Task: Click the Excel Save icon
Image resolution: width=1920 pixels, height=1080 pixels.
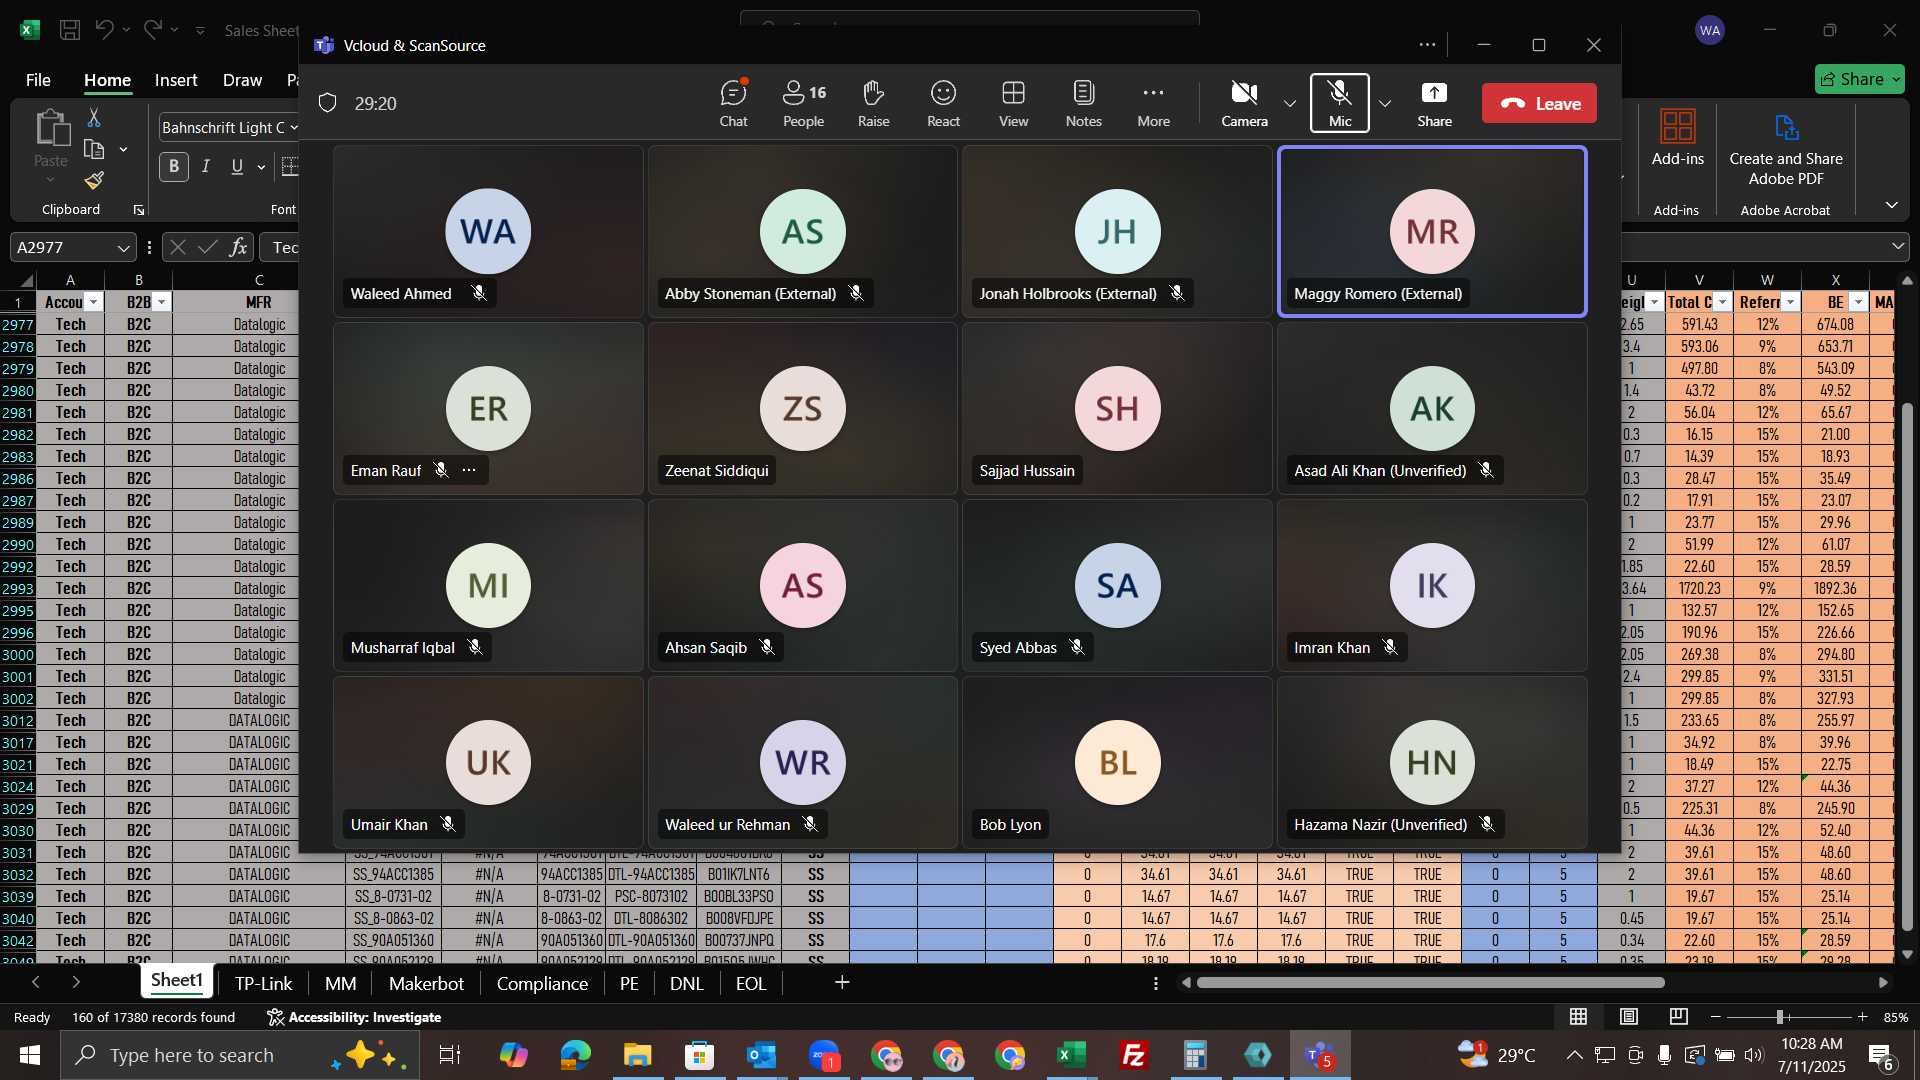Action: (x=70, y=30)
